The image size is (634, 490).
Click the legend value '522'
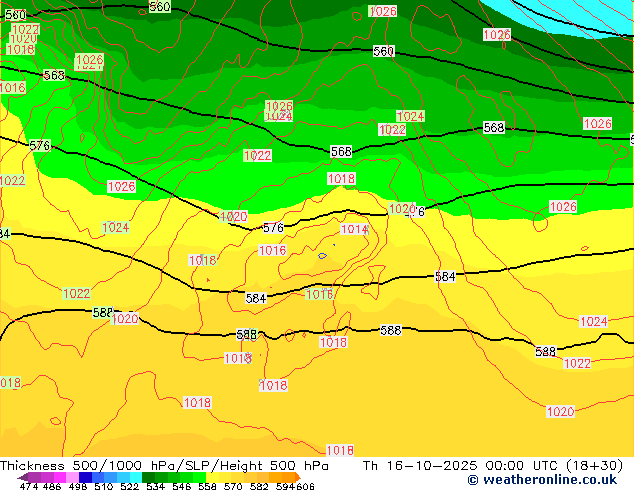point(129,486)
